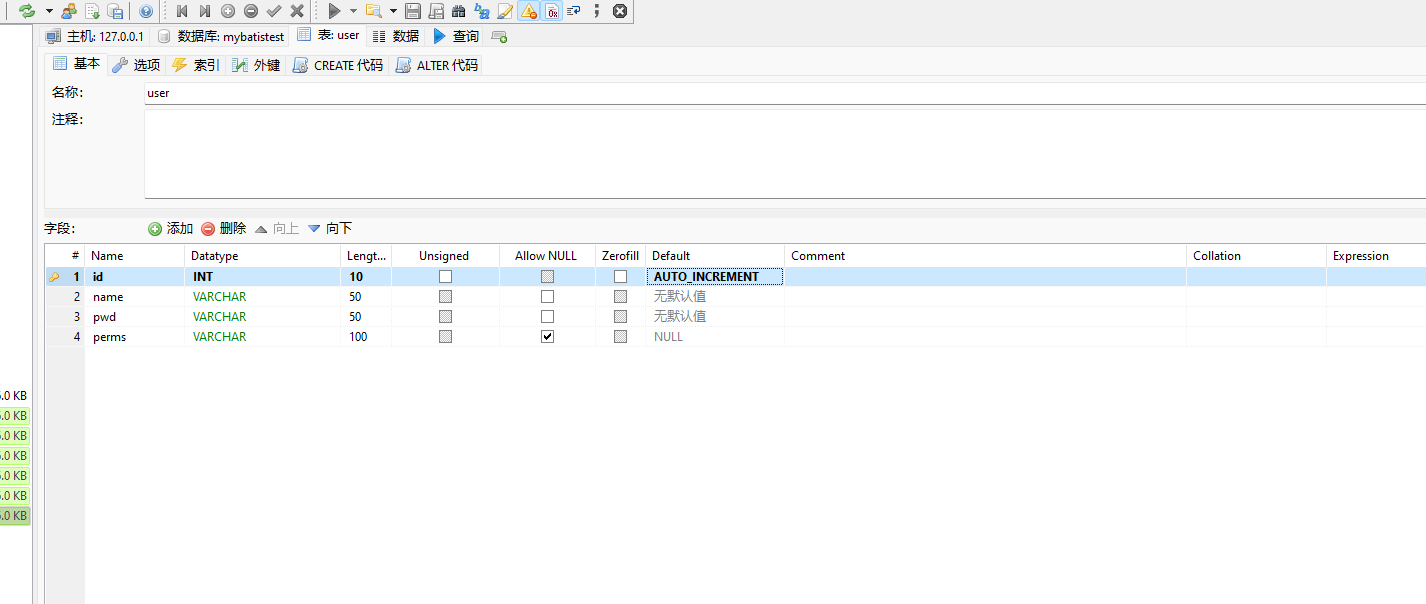Click the Find binoculars icon
The height and width of the screenshot is (604, 1426).
tap(459, 11)
